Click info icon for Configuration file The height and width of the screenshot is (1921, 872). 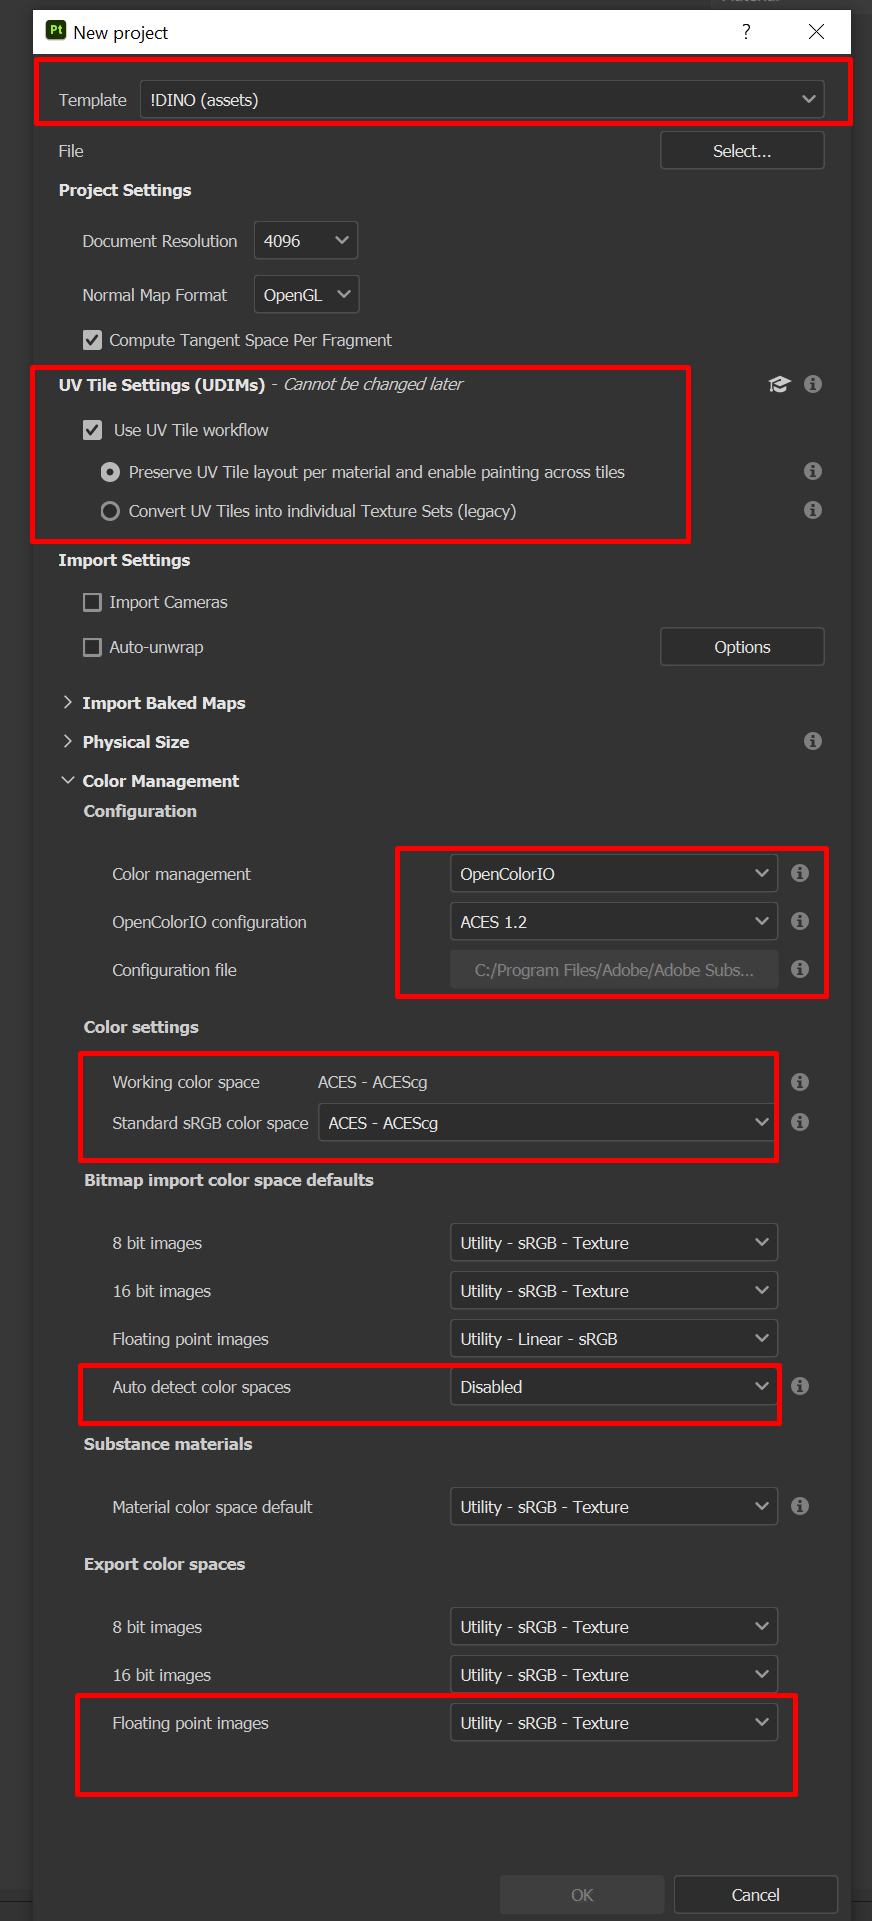(x=800, y=969)
